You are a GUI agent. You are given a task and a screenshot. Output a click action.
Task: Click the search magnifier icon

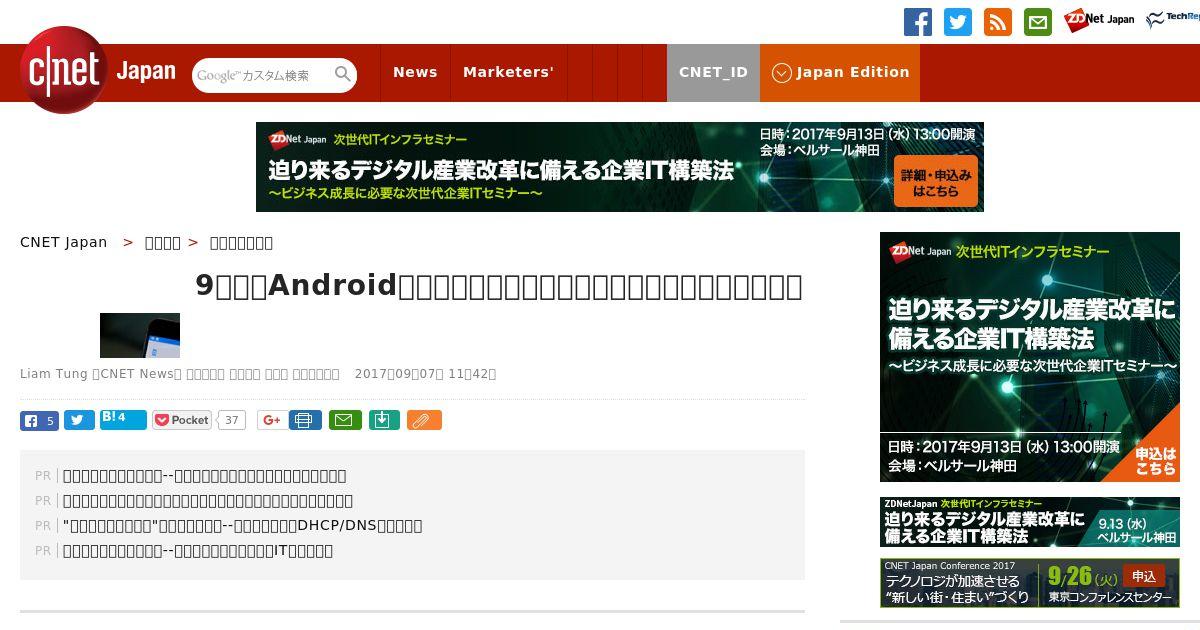click(x=343, y=74)
